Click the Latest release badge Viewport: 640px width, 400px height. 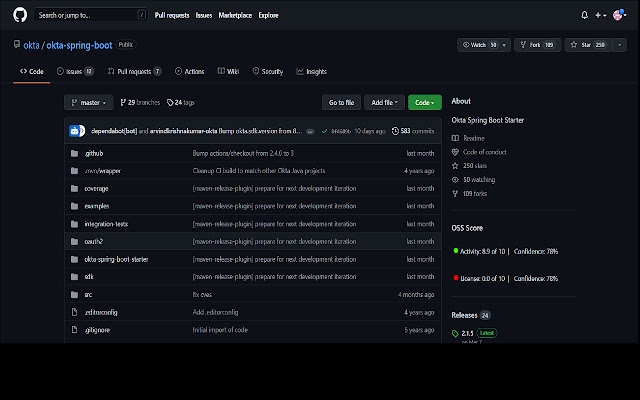[x=487, y=333]
